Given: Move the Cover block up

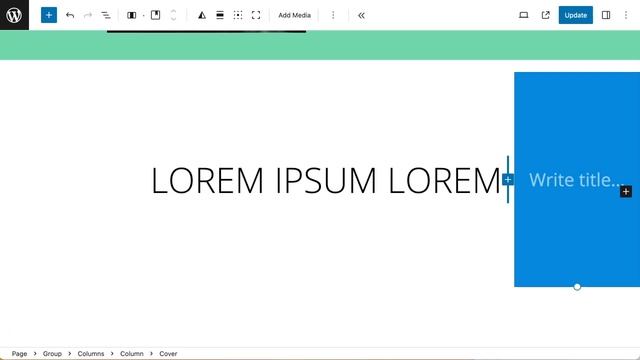Looking at the screenshot, I should coord(173,11).
